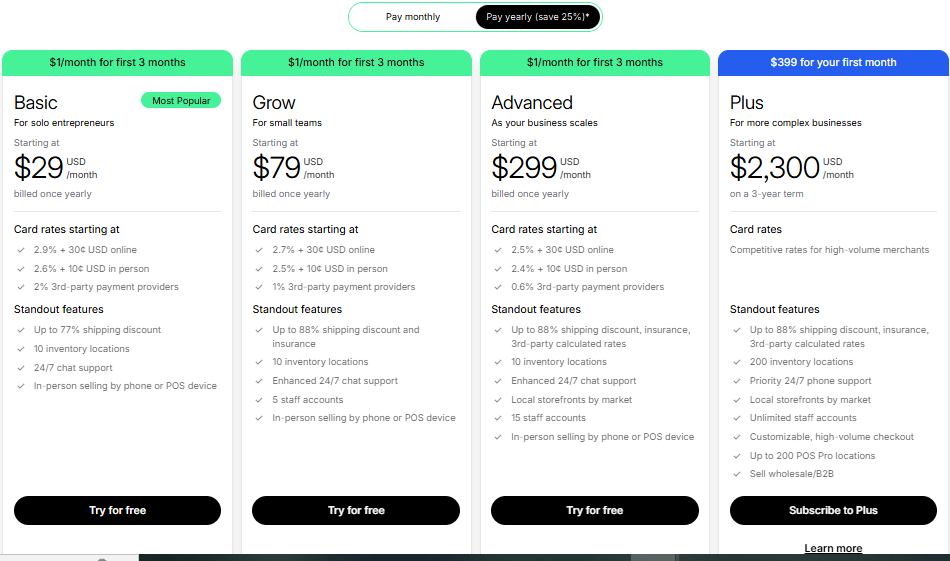Click Try for free under Basic plan
This screenshot has height=561, width=950.
pos(118,510)
